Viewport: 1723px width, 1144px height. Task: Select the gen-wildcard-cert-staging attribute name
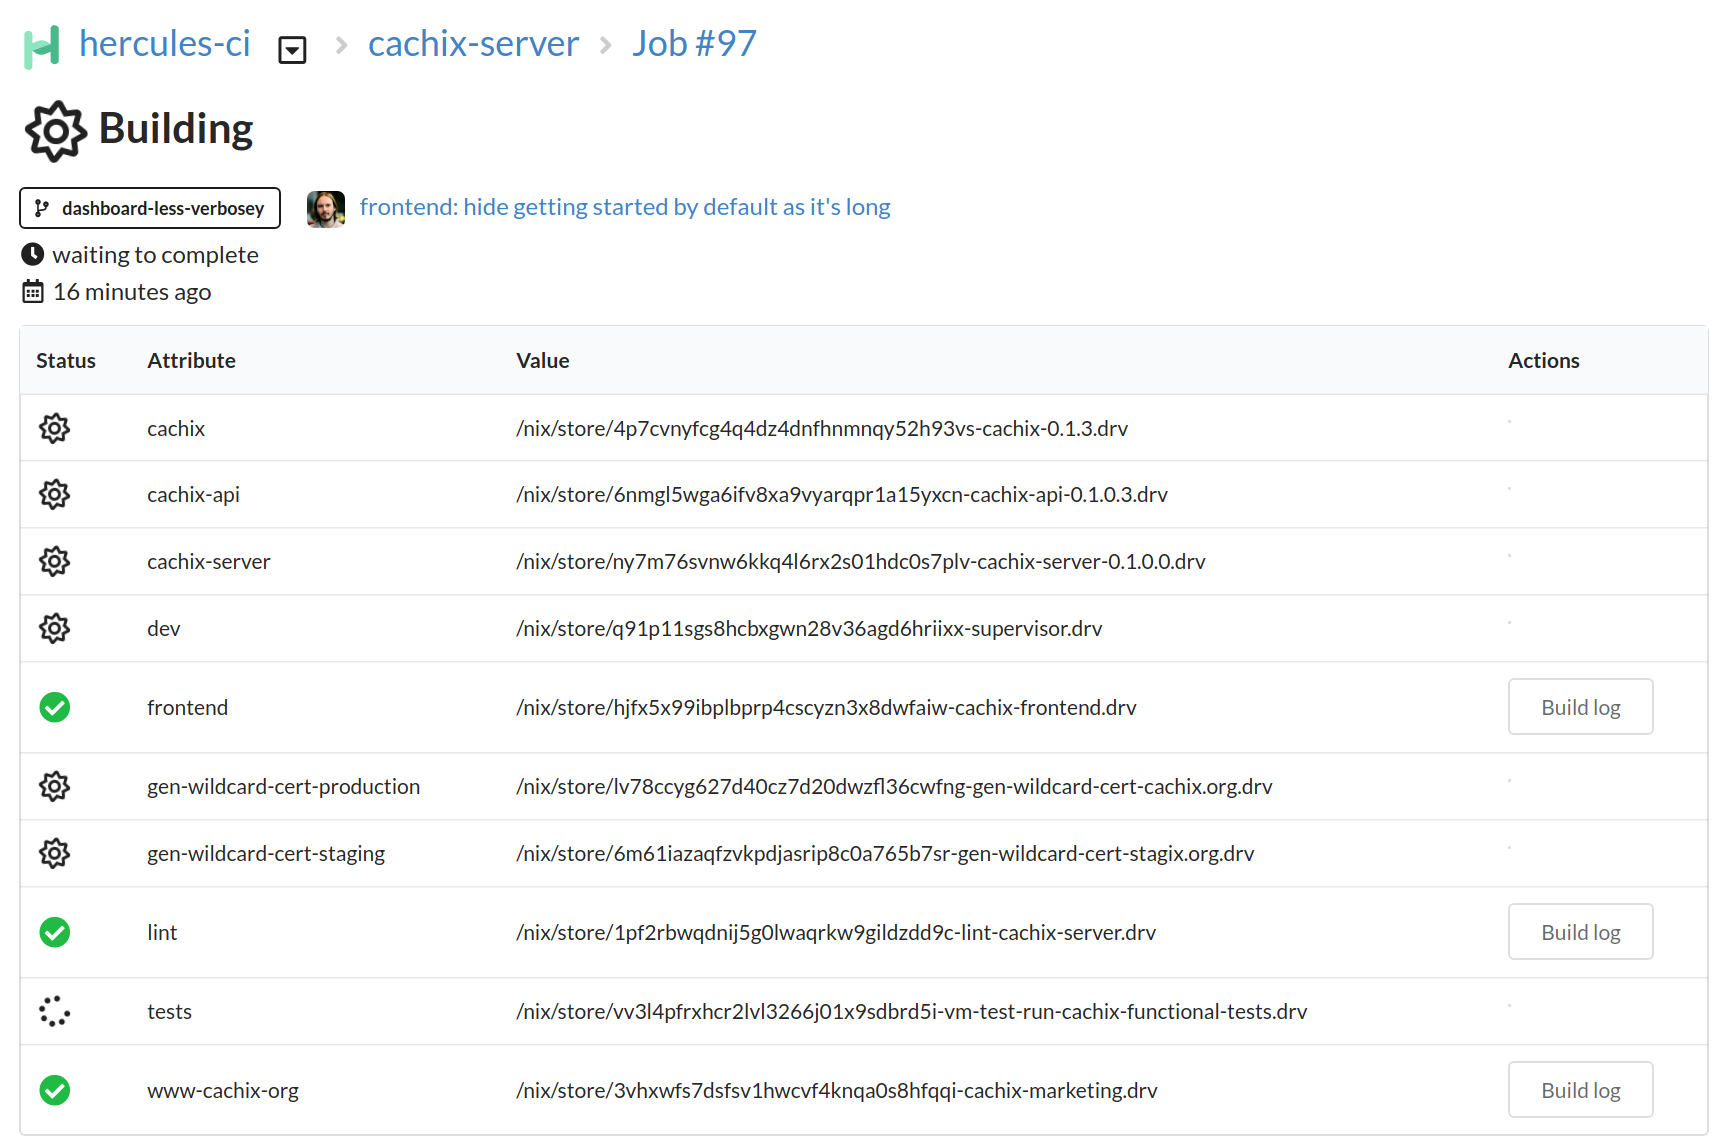(x=266, y=853)
